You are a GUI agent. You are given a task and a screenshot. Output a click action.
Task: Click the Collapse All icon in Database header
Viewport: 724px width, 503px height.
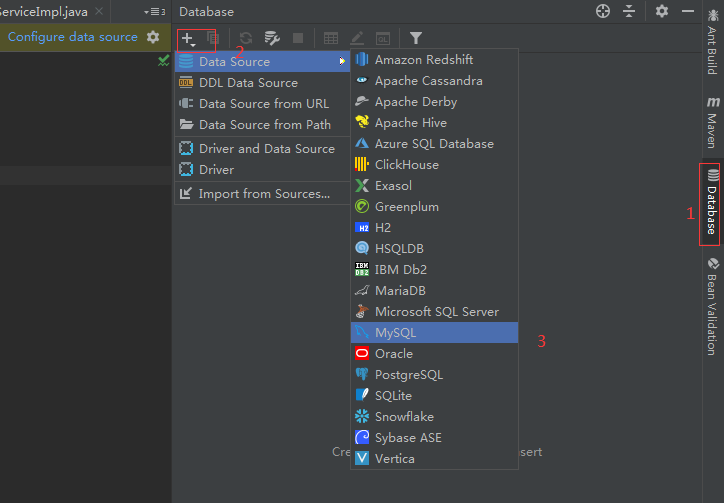coord(629,11)
